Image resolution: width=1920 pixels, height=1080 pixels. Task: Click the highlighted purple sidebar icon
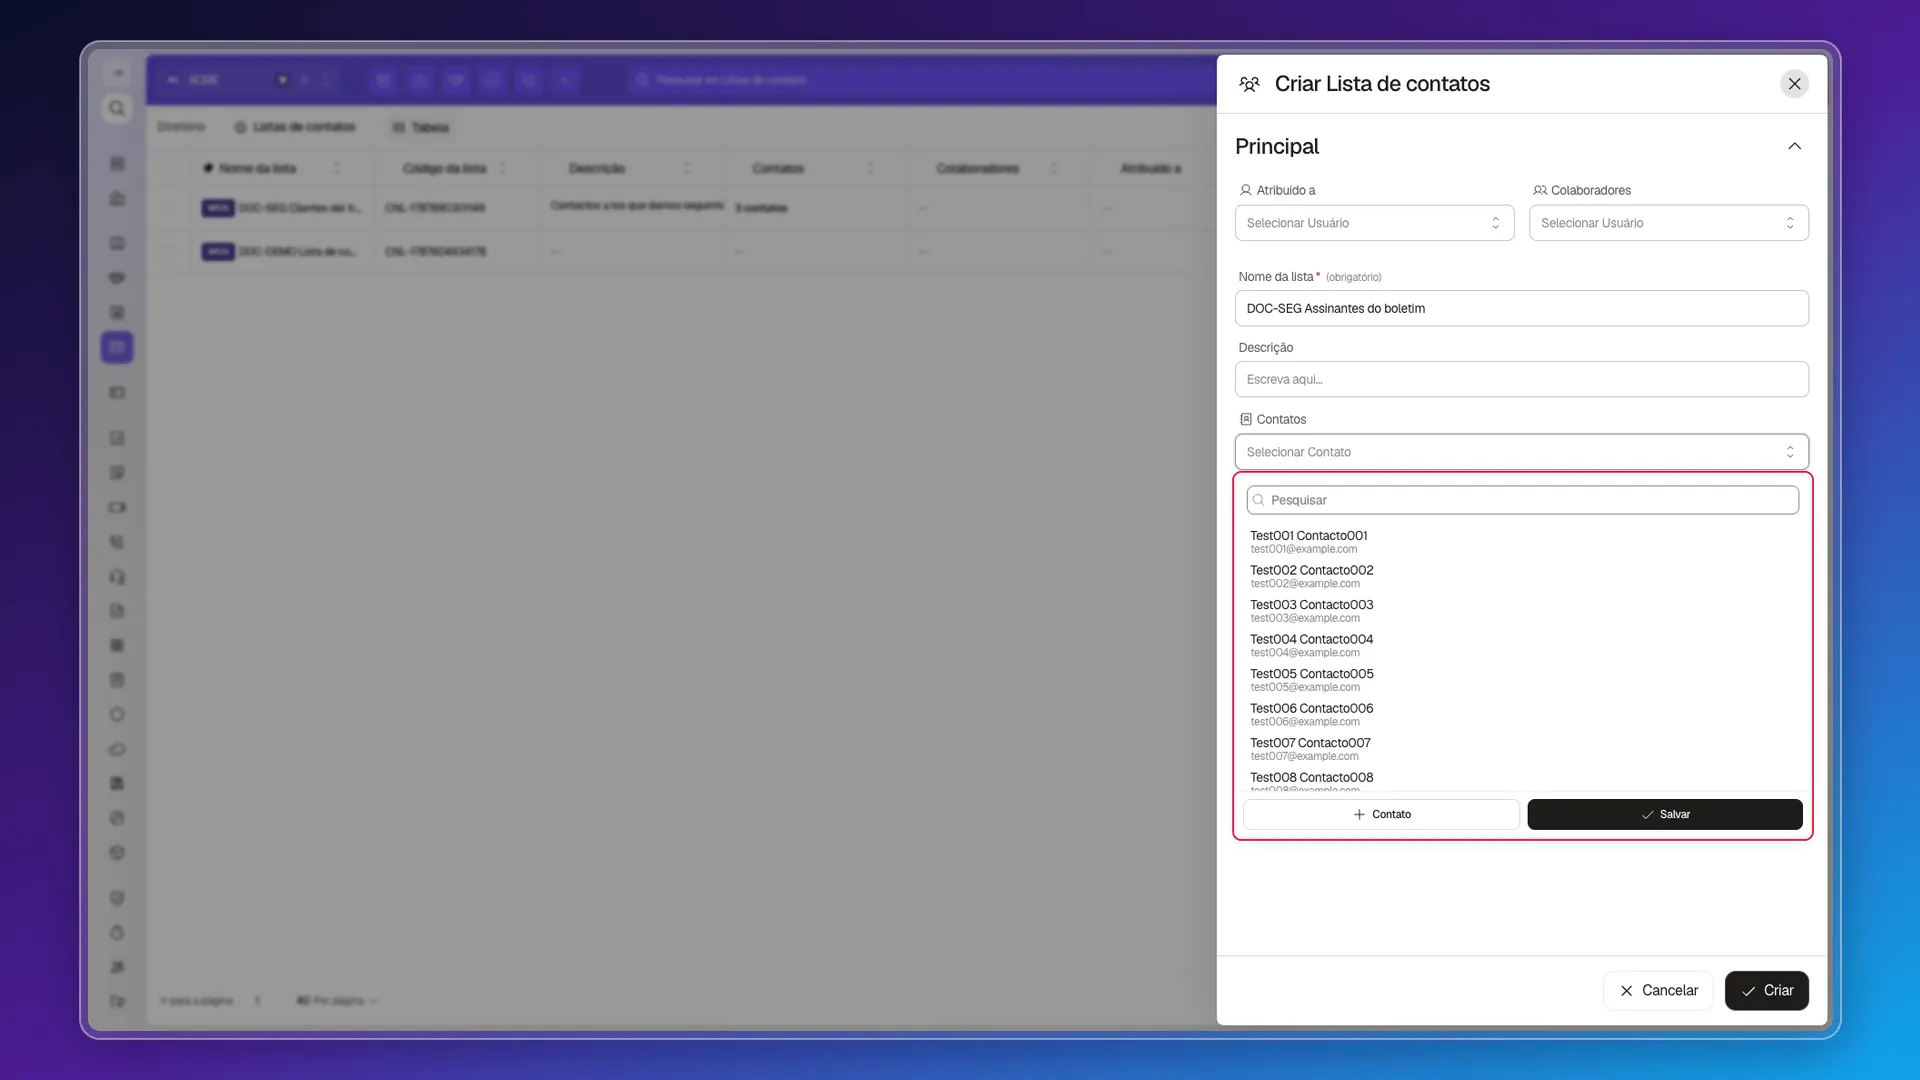117,347
